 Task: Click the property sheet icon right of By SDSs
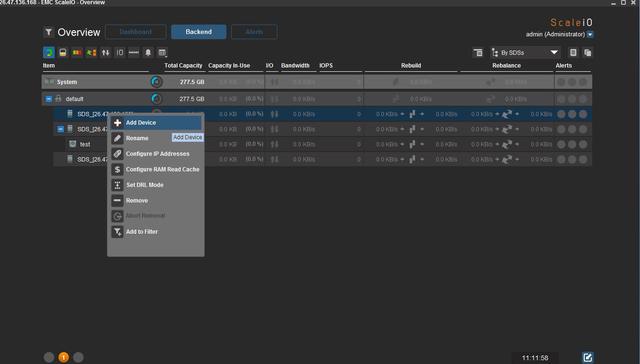573,53
